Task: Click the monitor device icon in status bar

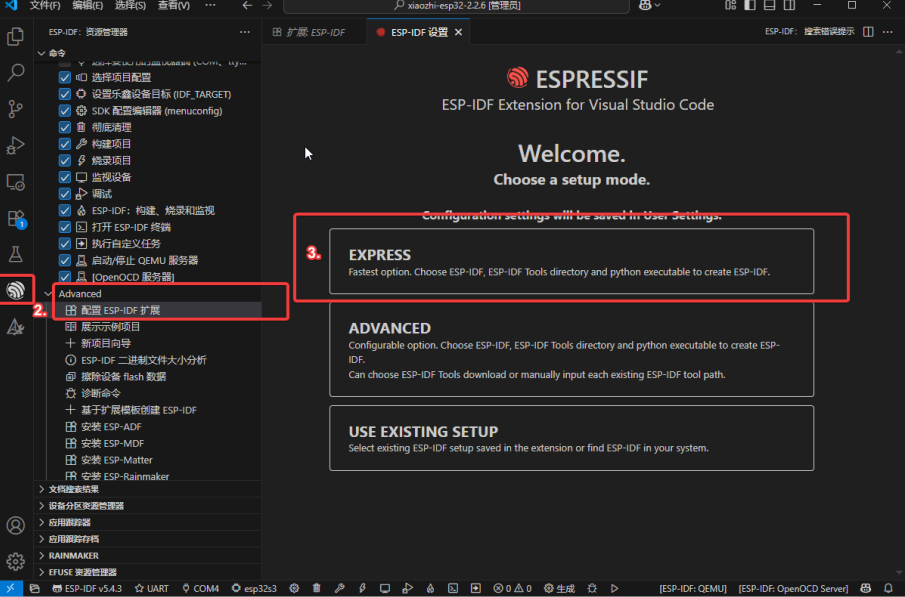Action: point(385,588)
